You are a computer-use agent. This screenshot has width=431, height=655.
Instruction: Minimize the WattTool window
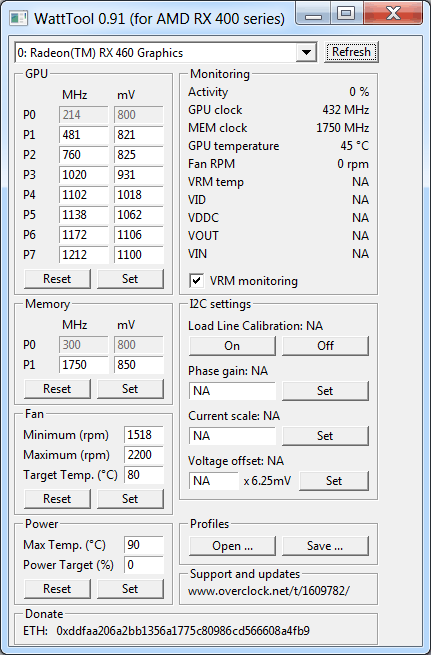tap(314, 14)
